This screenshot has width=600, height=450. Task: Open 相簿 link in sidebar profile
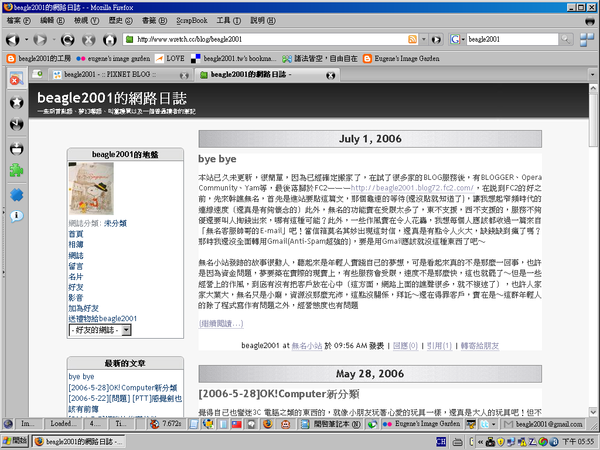point(76,245)
